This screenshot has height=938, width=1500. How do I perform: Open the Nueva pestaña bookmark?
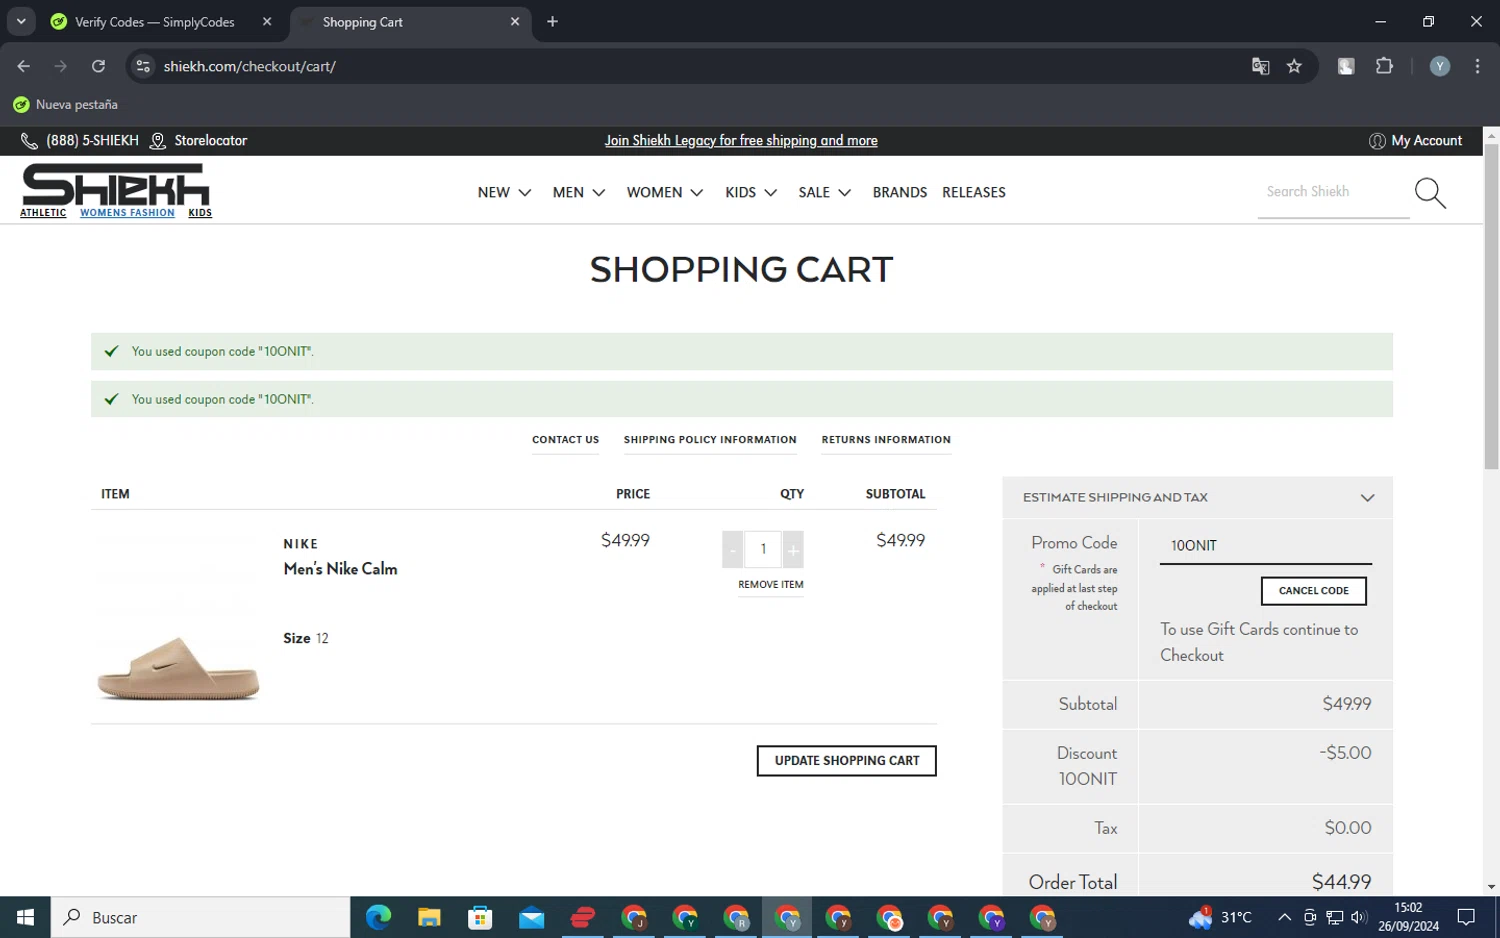pyautogui.click(x=66, y=105)
